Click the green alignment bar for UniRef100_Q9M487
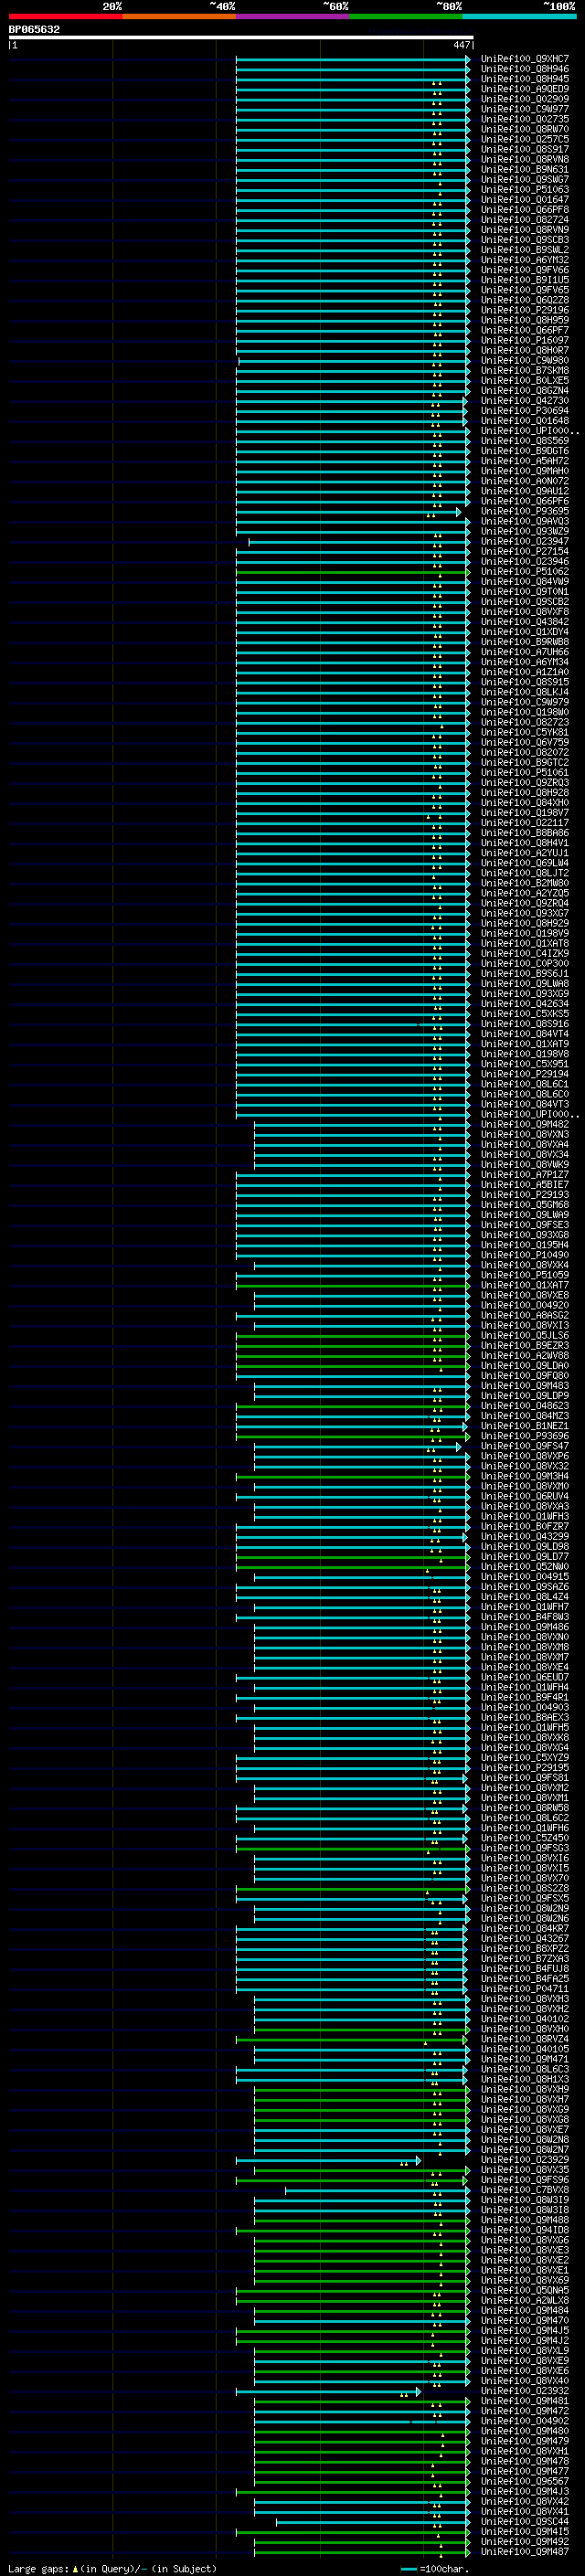This screenshot has height=2576, width=585. (x=361, y=2552)
